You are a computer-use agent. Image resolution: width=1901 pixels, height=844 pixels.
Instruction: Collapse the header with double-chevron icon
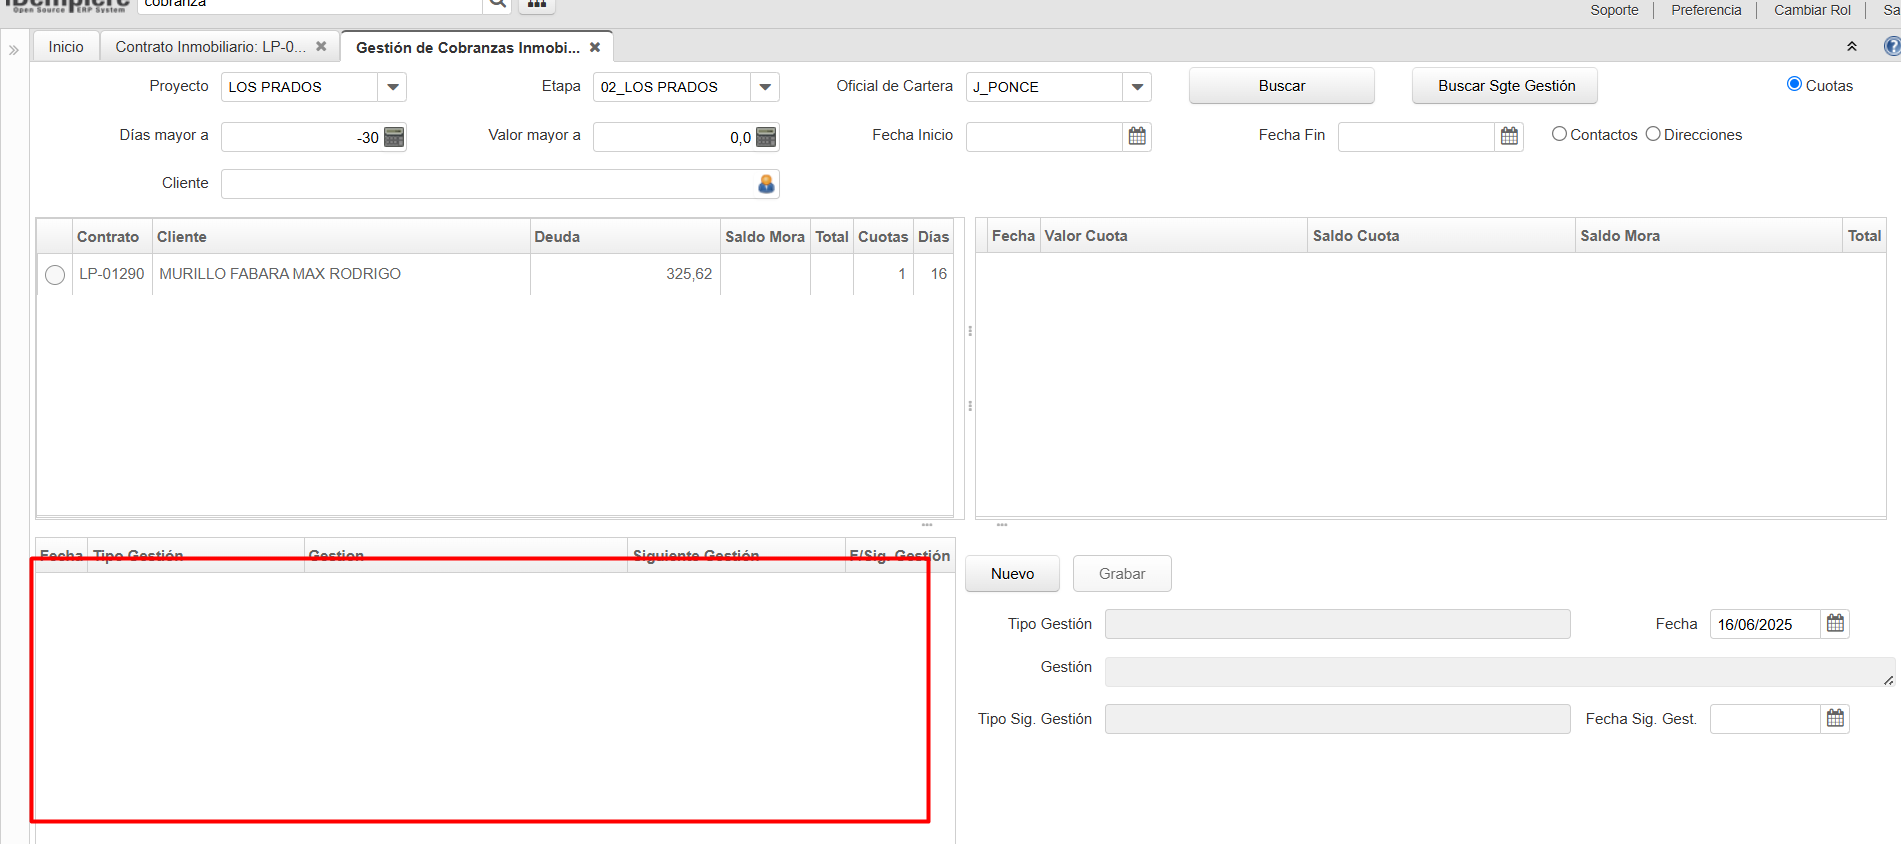coord(1851,47)
